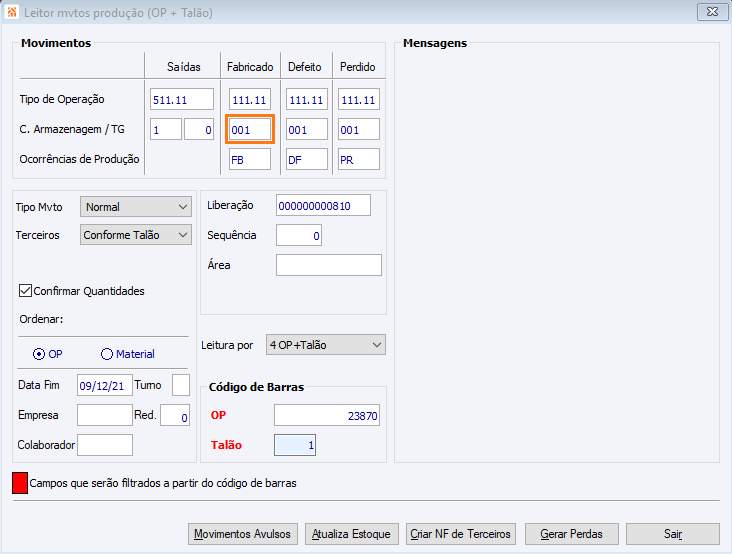Focus Ocorrências field containing DF

click(x=307, y=159)
